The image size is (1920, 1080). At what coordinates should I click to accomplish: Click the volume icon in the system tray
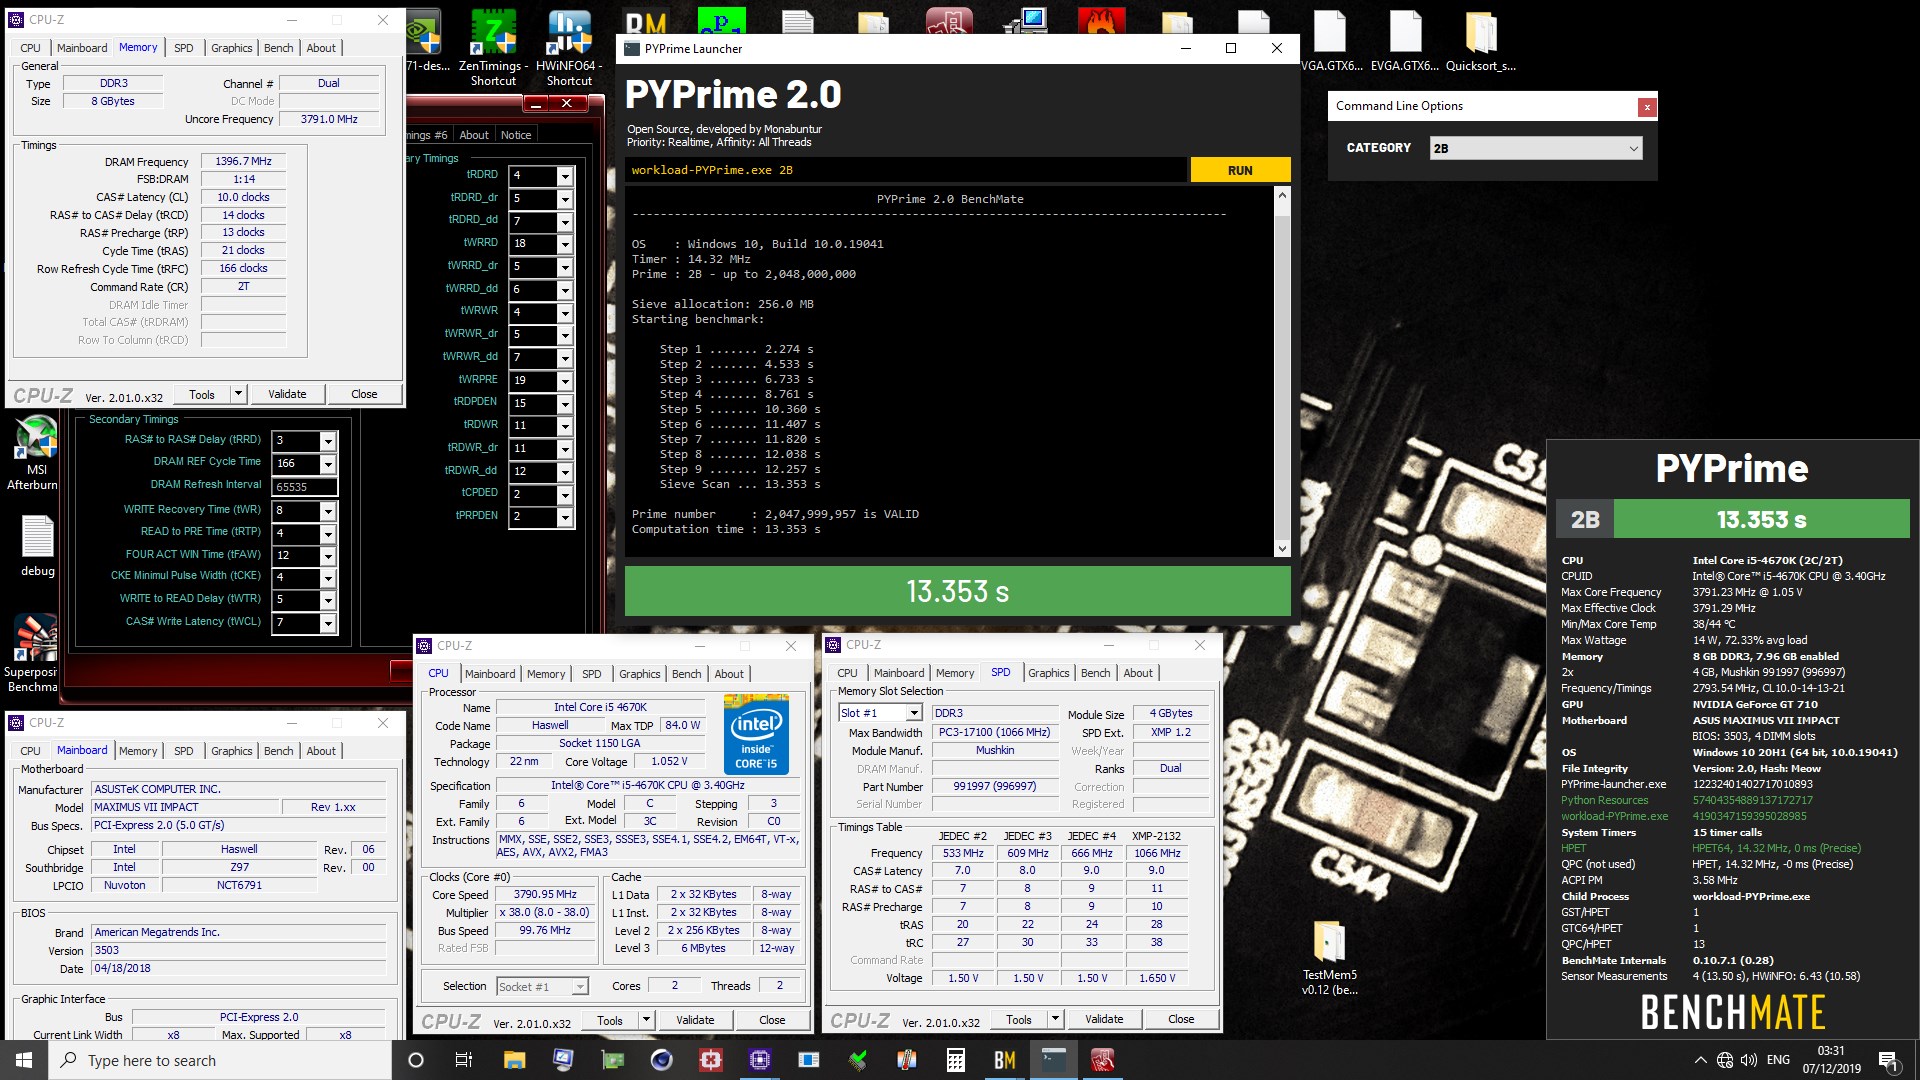coord(1748,1060)
